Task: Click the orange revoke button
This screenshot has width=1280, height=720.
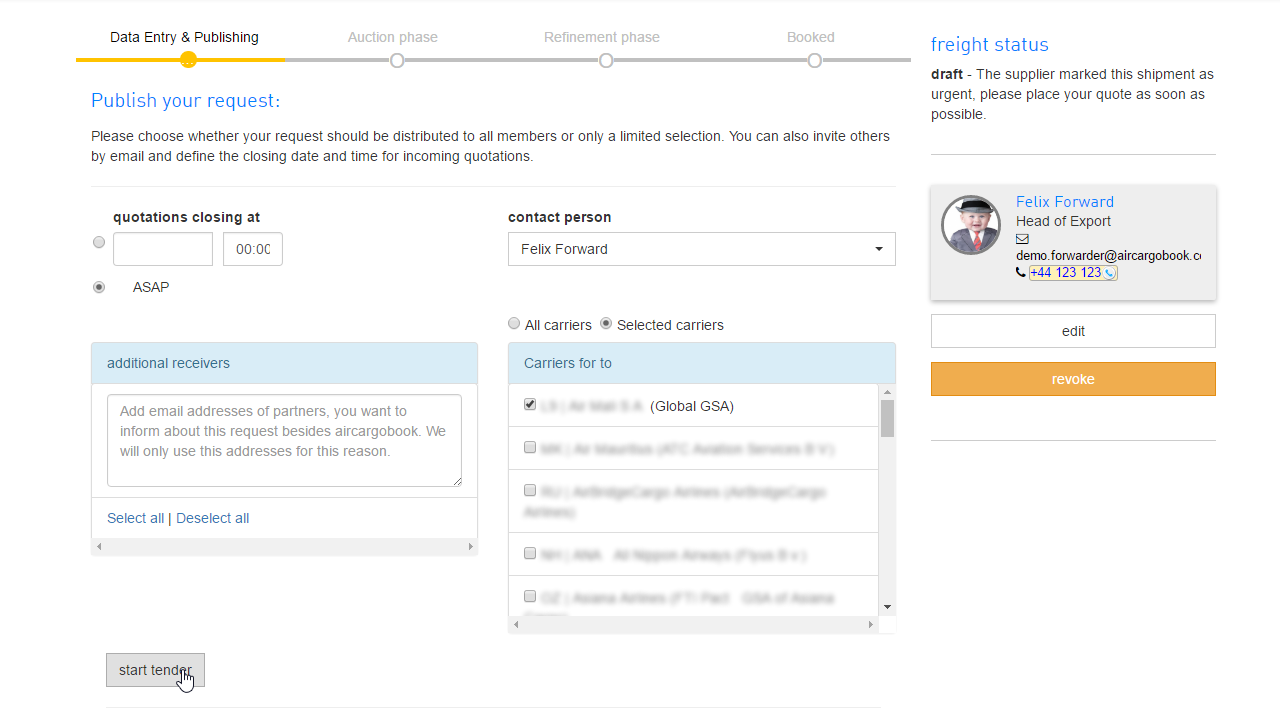Action: pos(1073,379)
